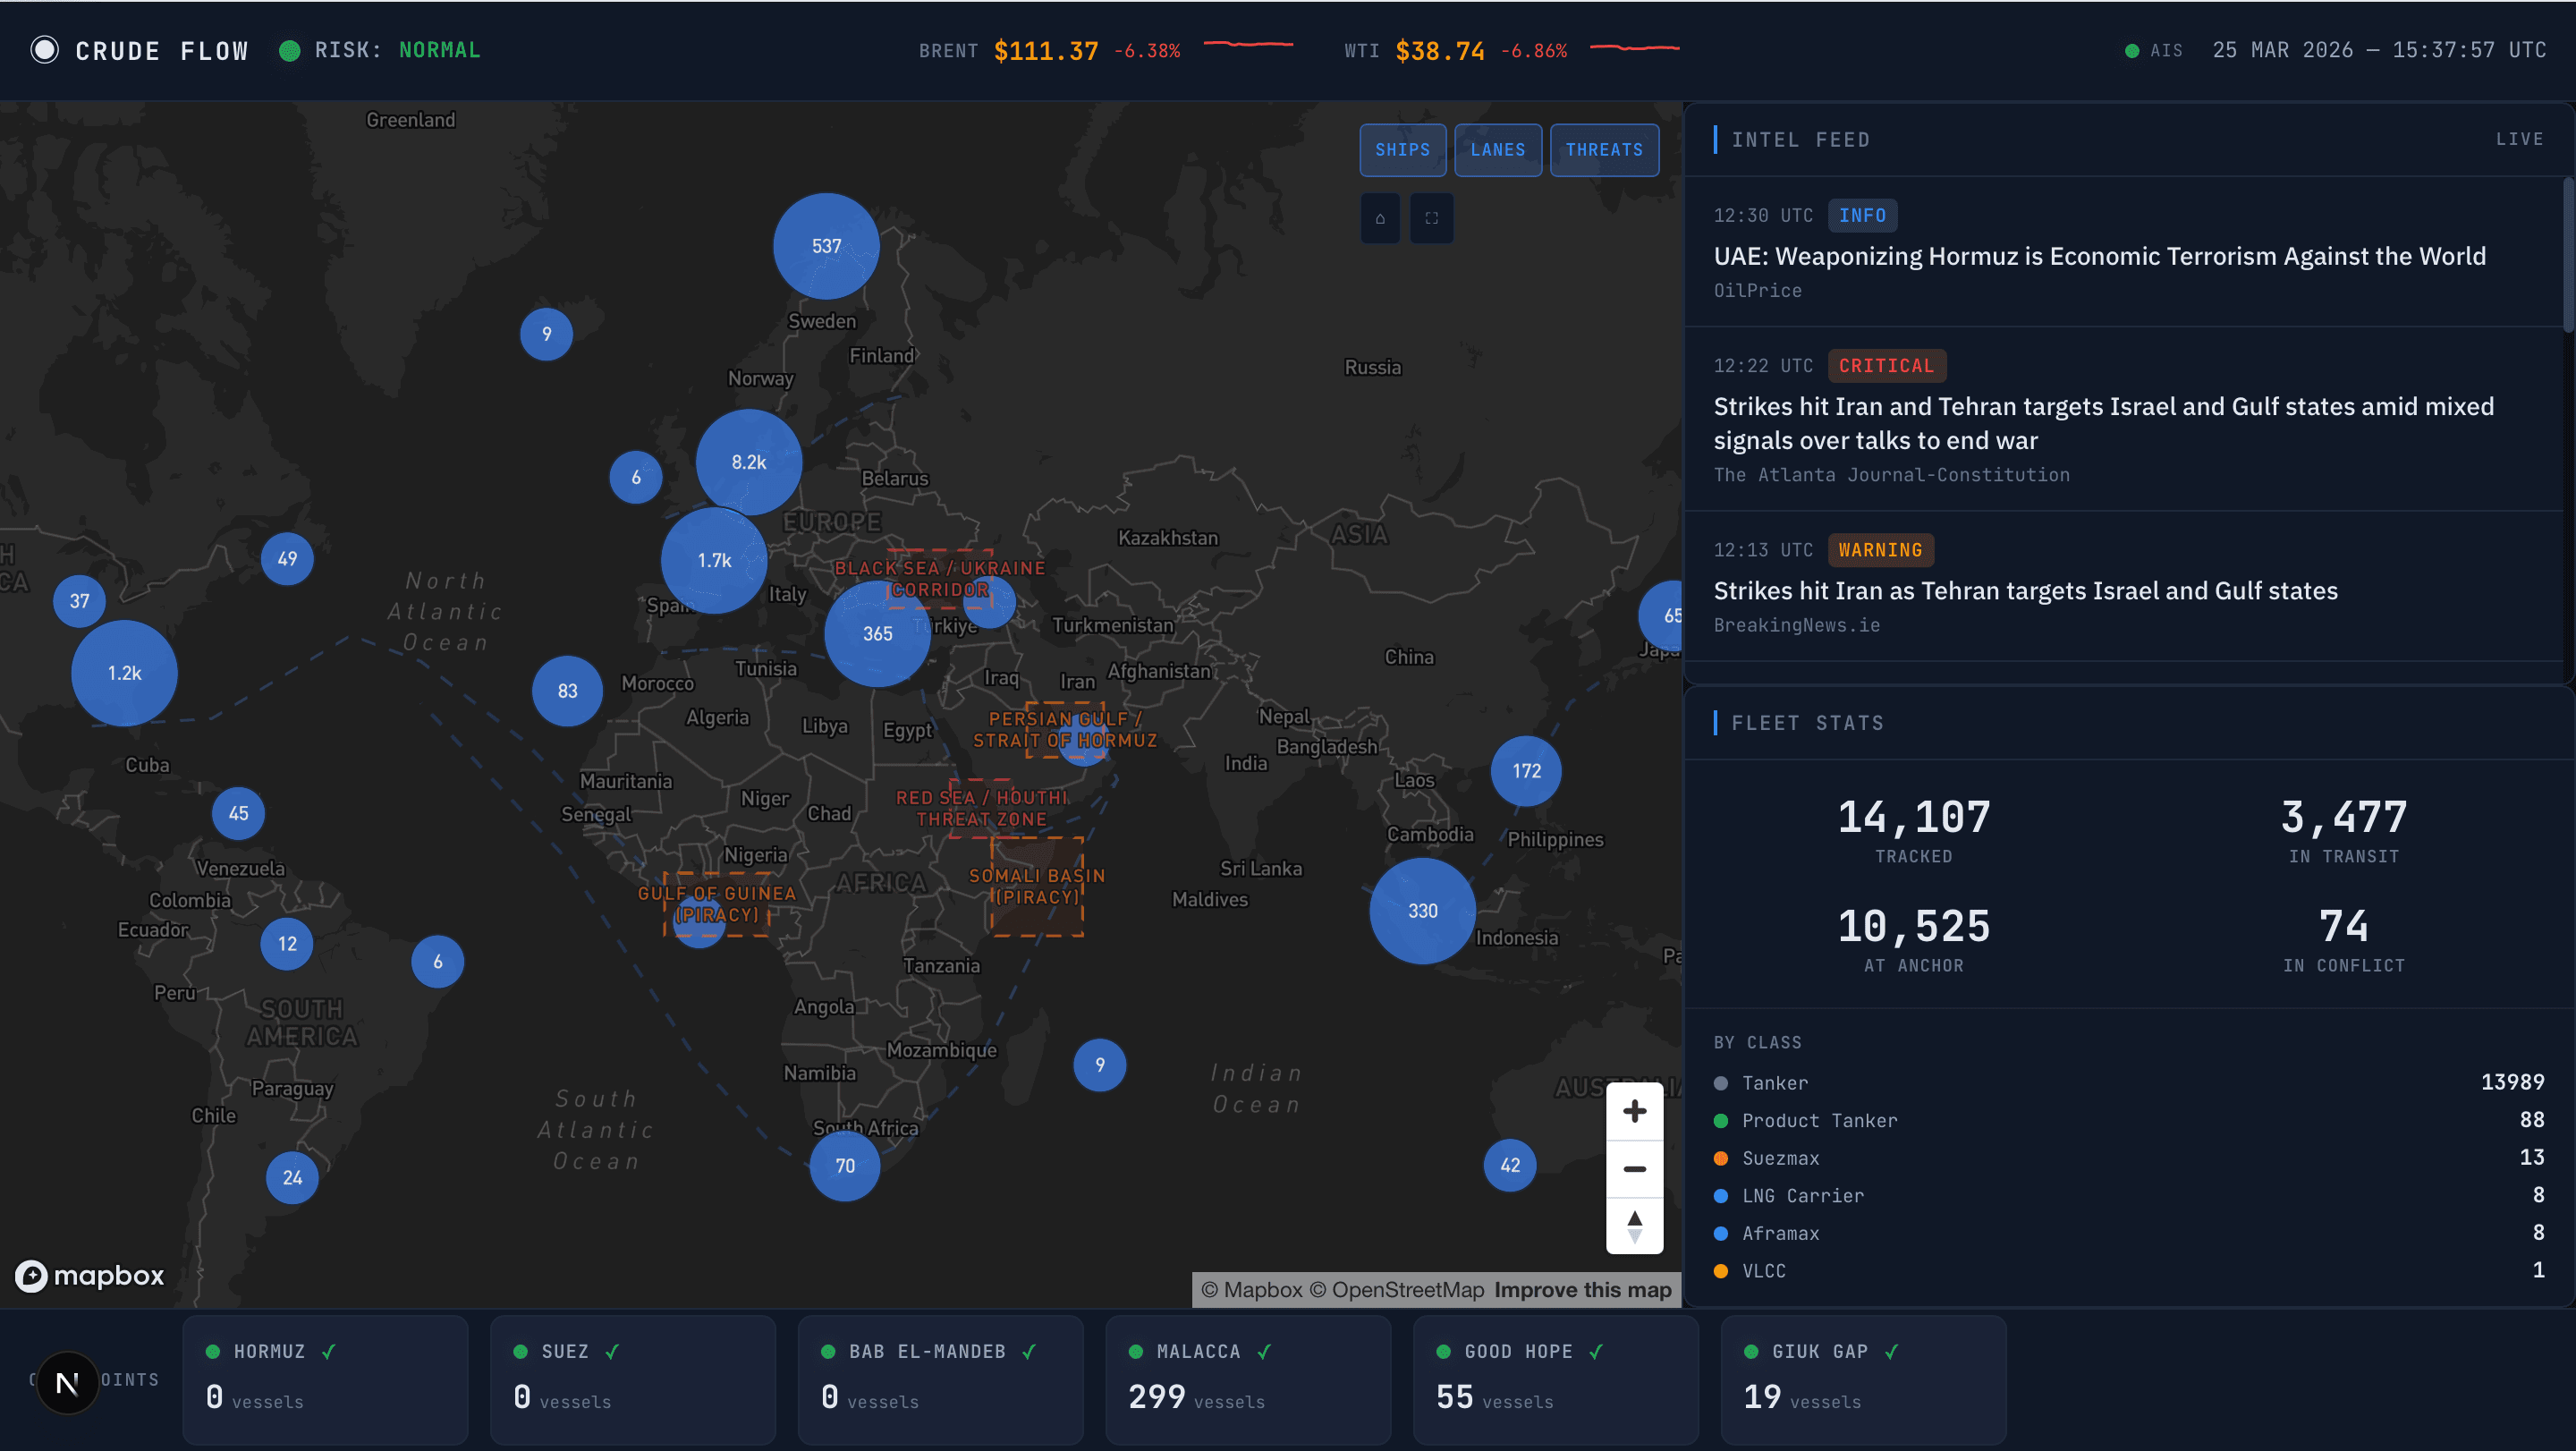Click the map pitch reset arrow control
The width and height of the screenshot is (2576, 1451).
click(1634, 1226)
